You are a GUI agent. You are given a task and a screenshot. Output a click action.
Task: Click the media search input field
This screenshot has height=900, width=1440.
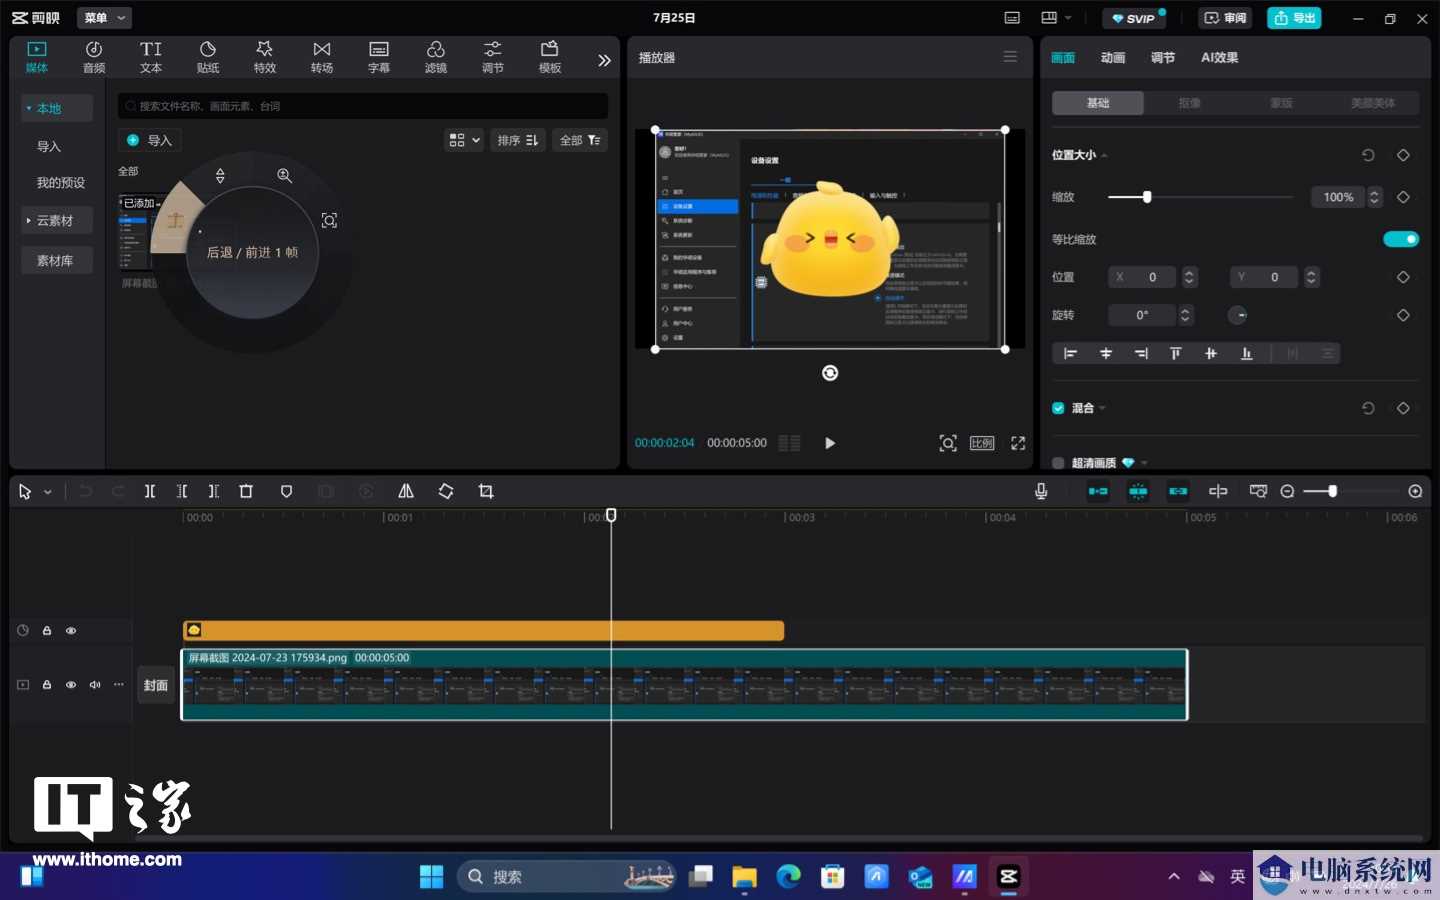363,106
